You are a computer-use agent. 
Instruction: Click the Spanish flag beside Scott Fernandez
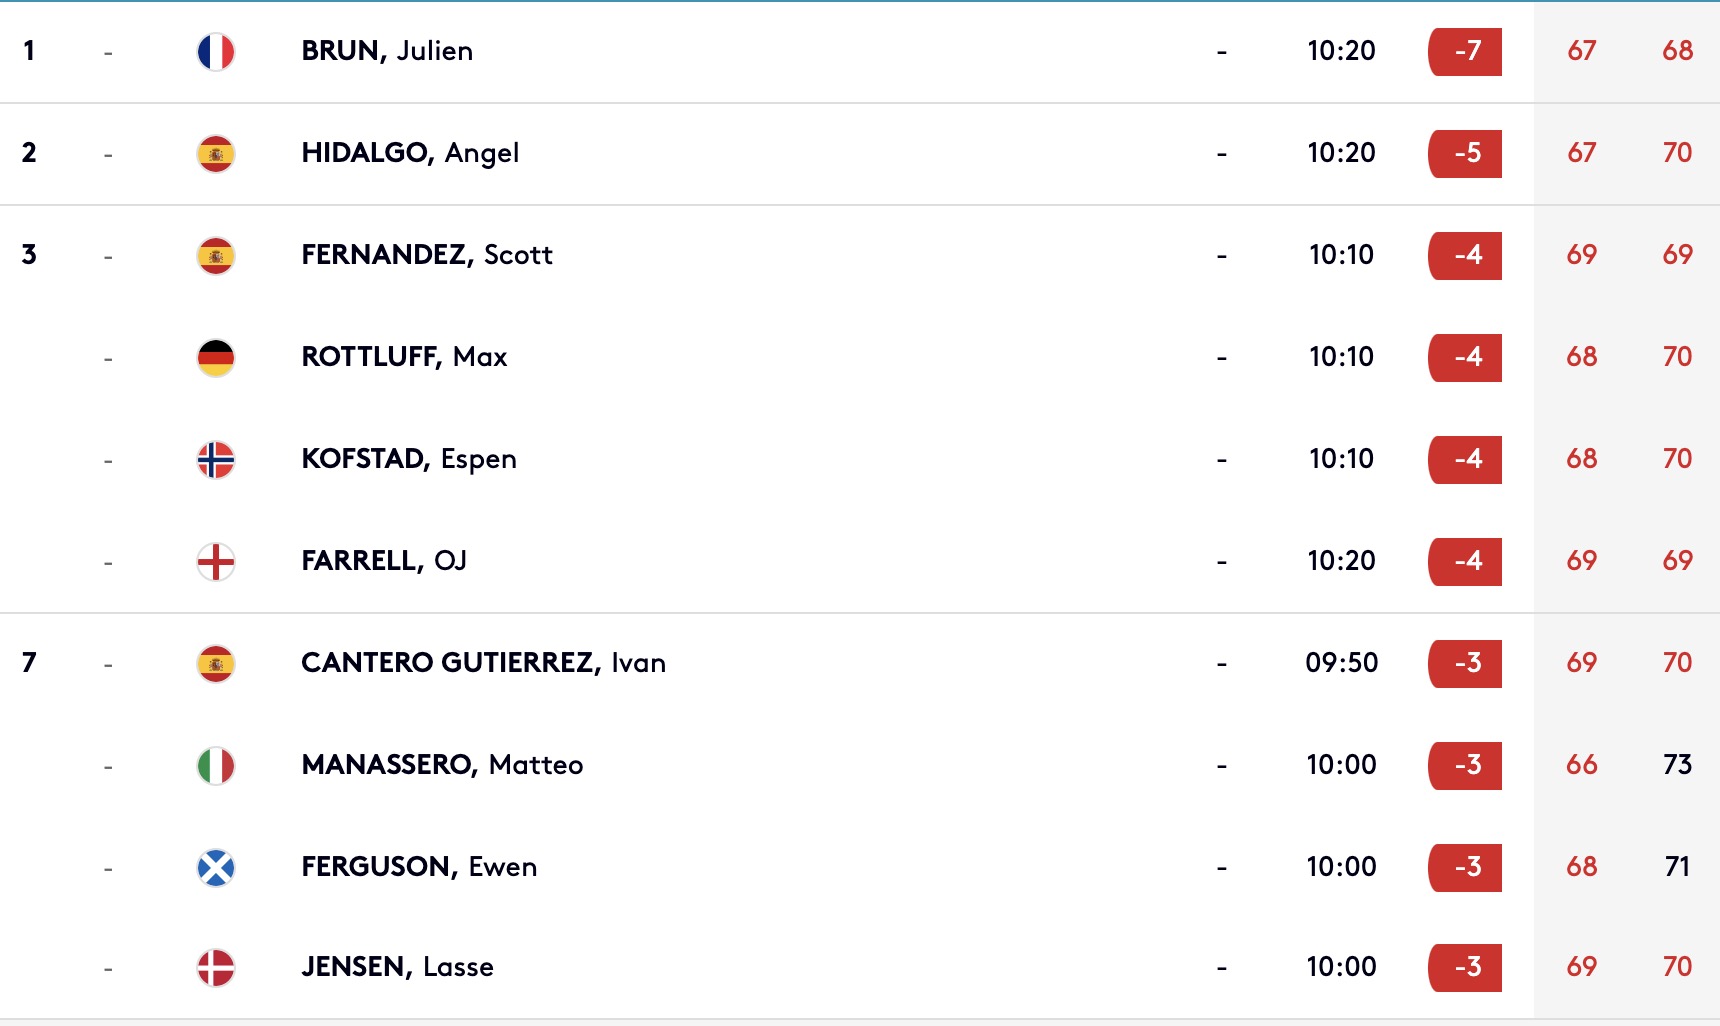tap(216, 256)
